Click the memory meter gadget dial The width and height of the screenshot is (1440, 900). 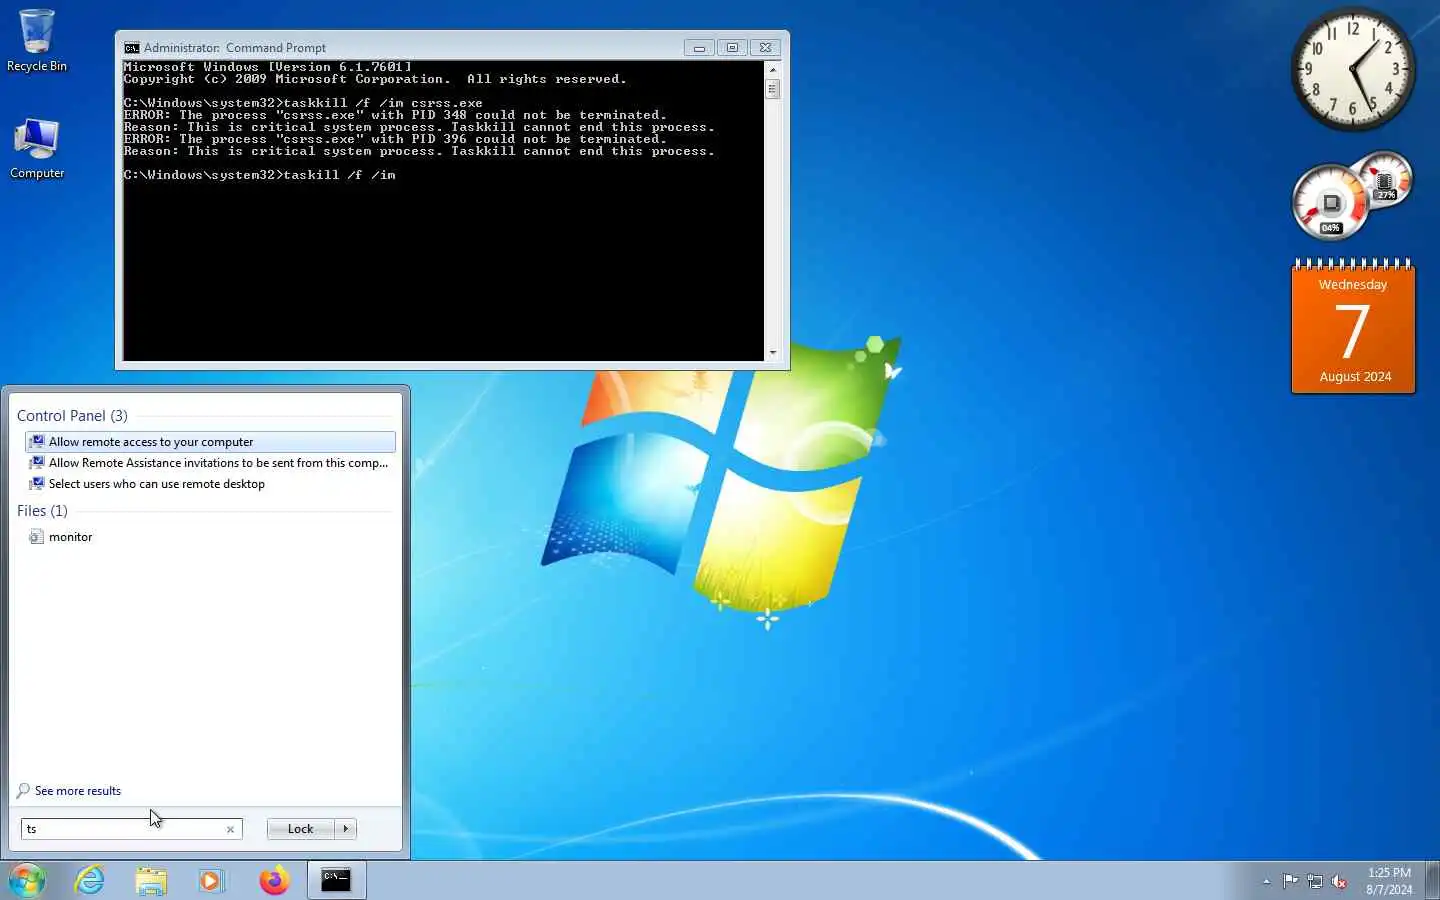[1385, 180]
